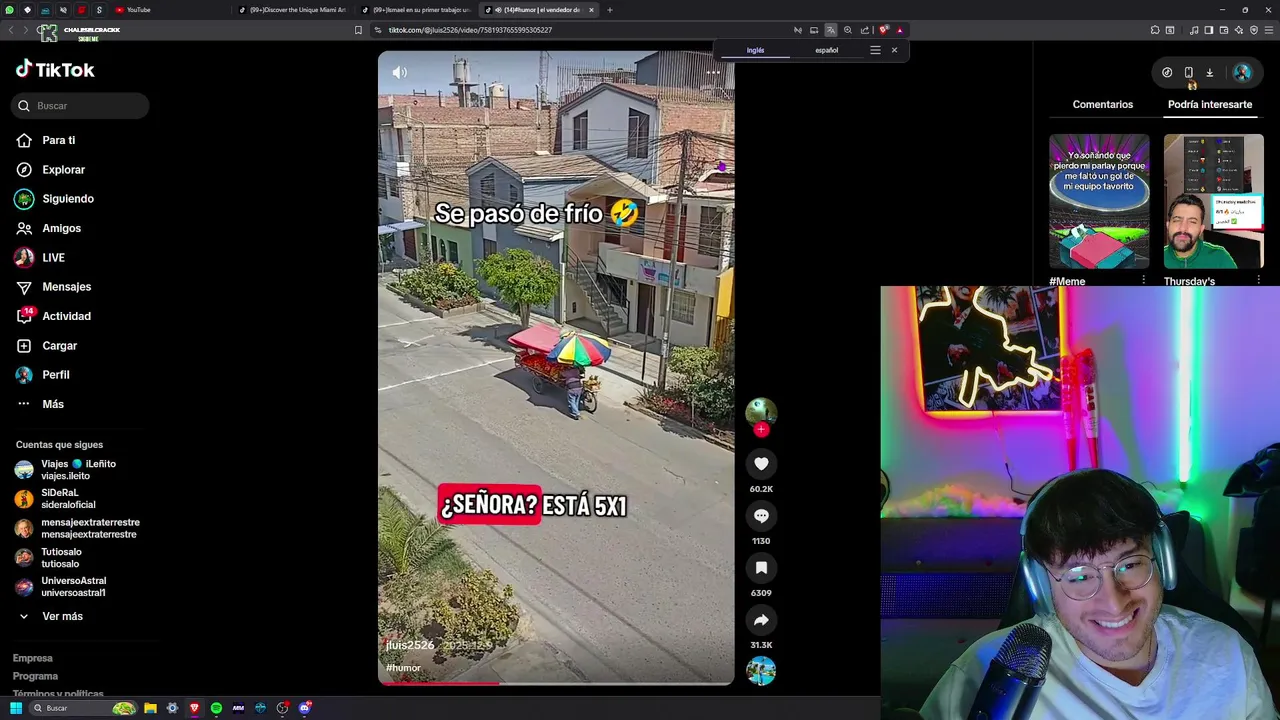Image resolution: width=1280 pixels, height=720 pixels.
Task: Seek on the red video progress bar
Action: coord(556,684)
